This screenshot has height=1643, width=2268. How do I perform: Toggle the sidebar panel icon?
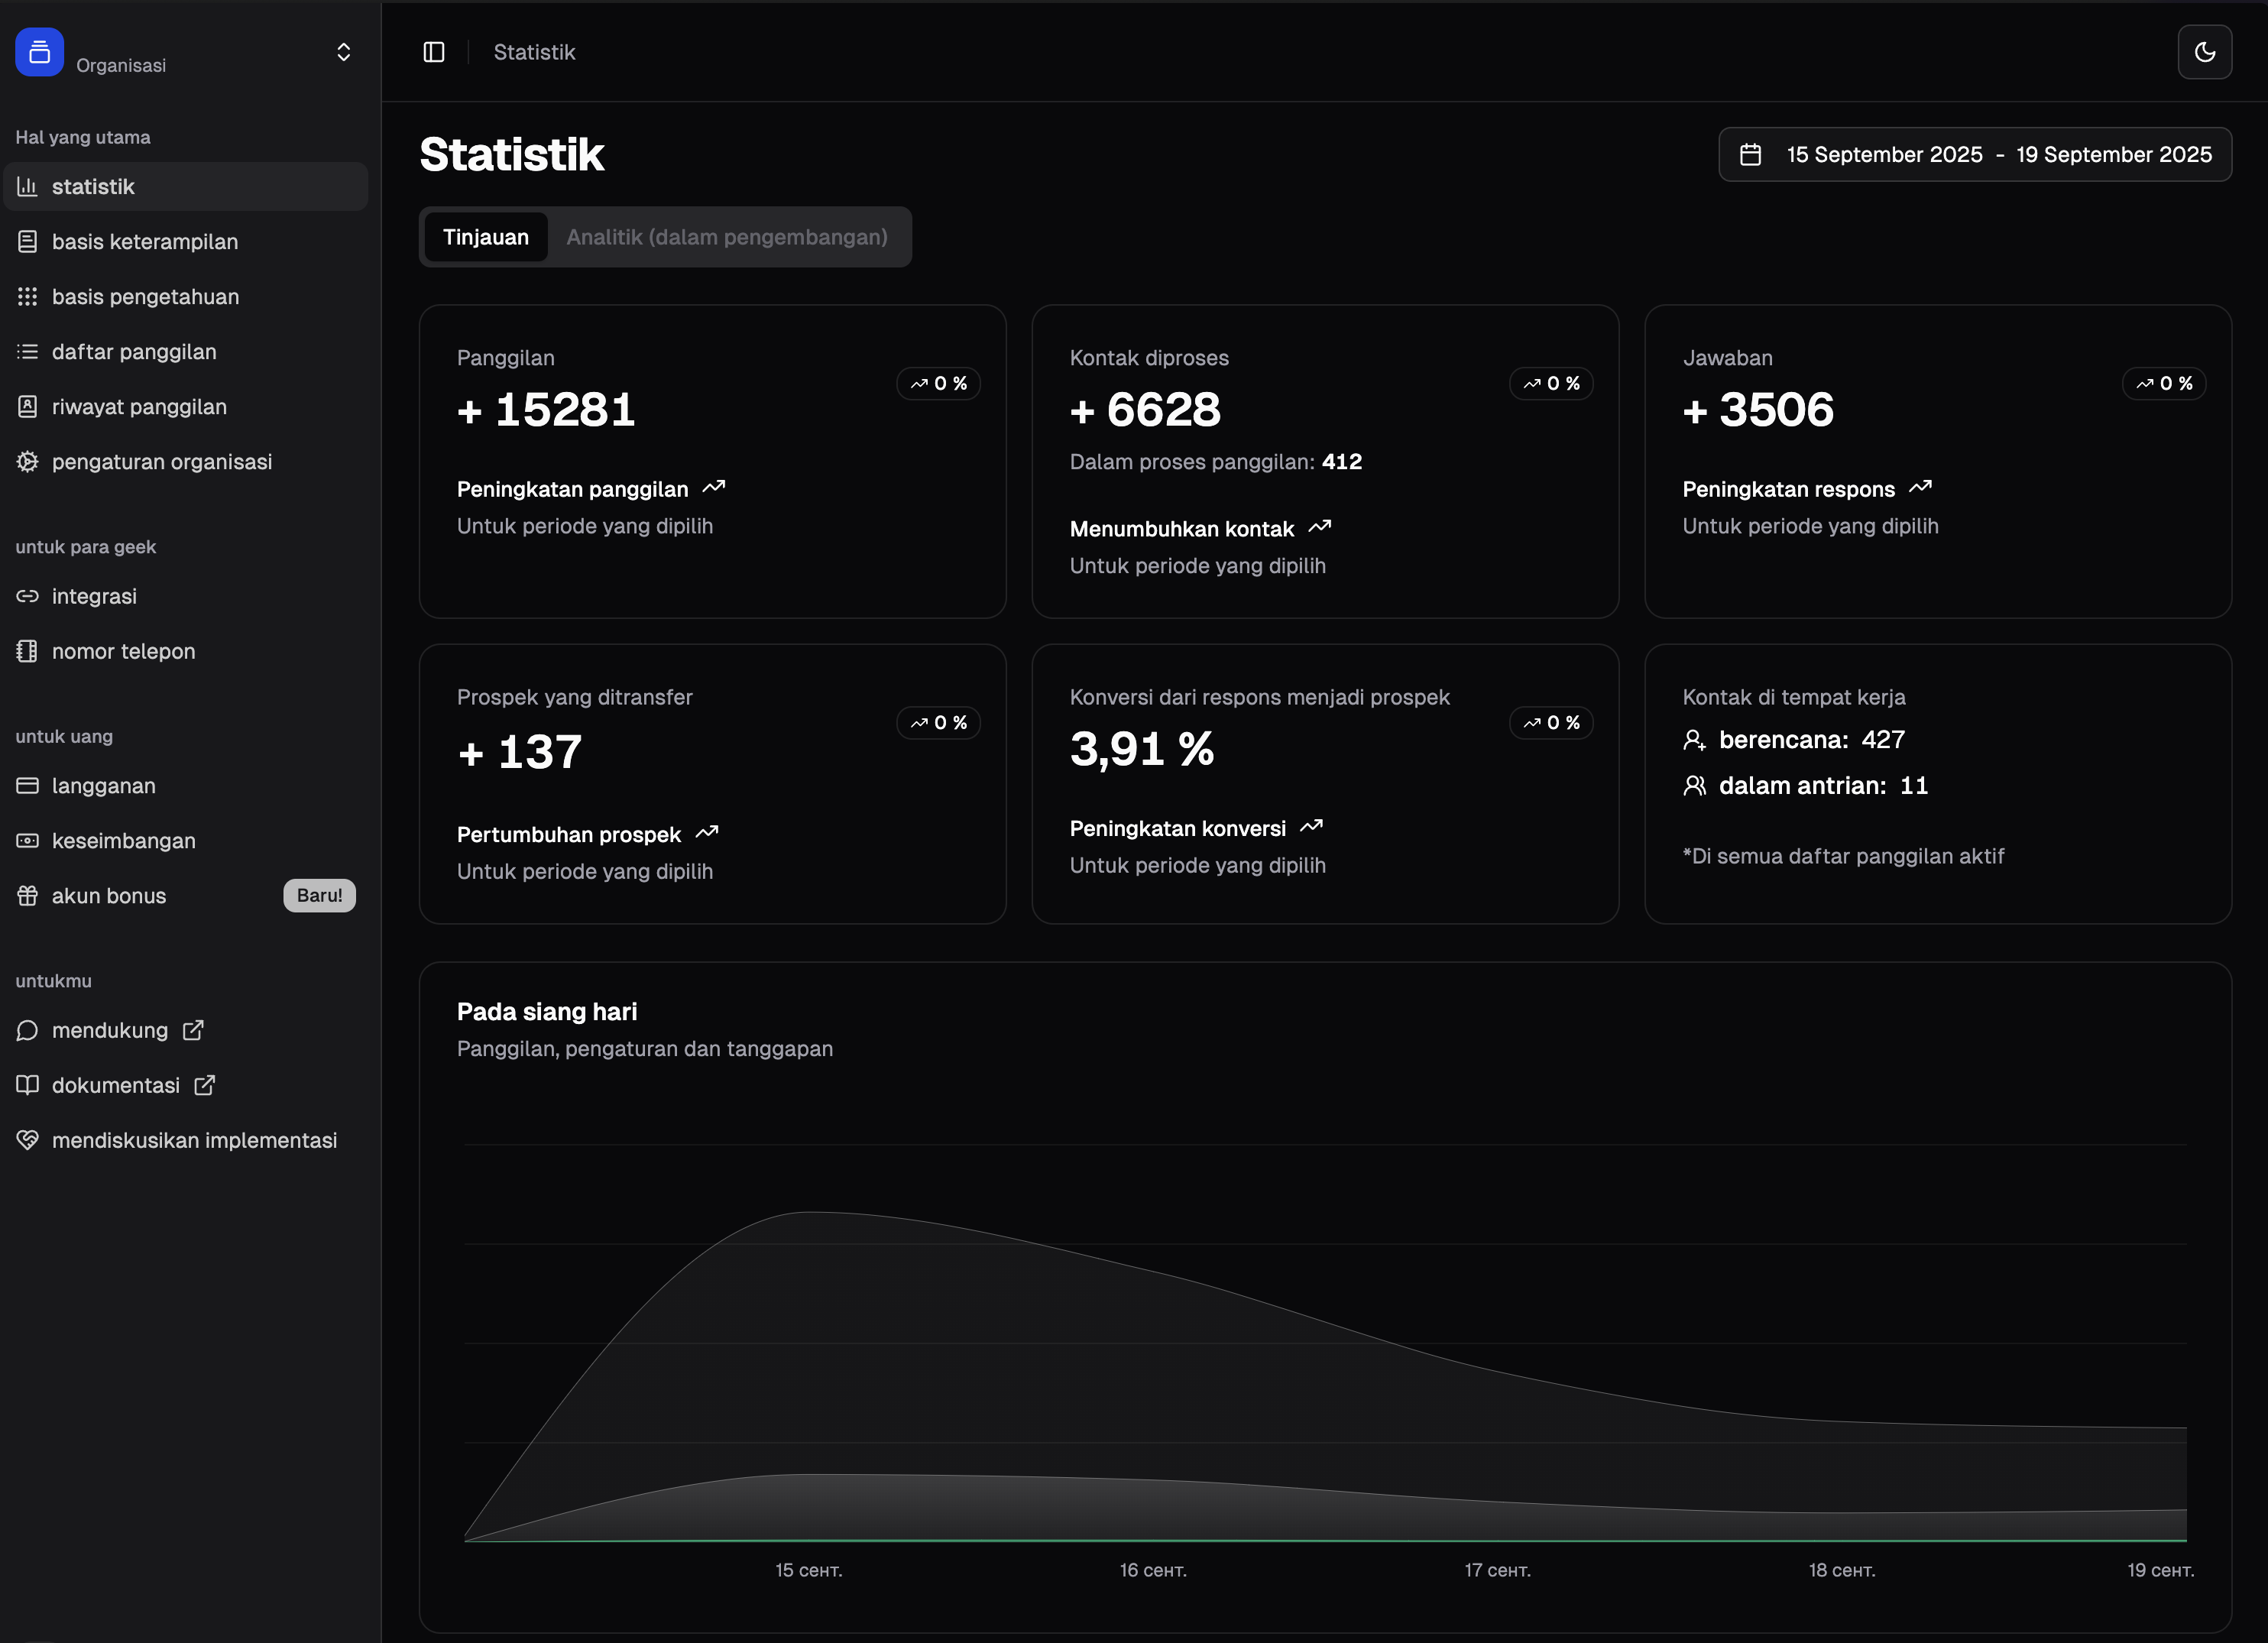click(433, 52)
